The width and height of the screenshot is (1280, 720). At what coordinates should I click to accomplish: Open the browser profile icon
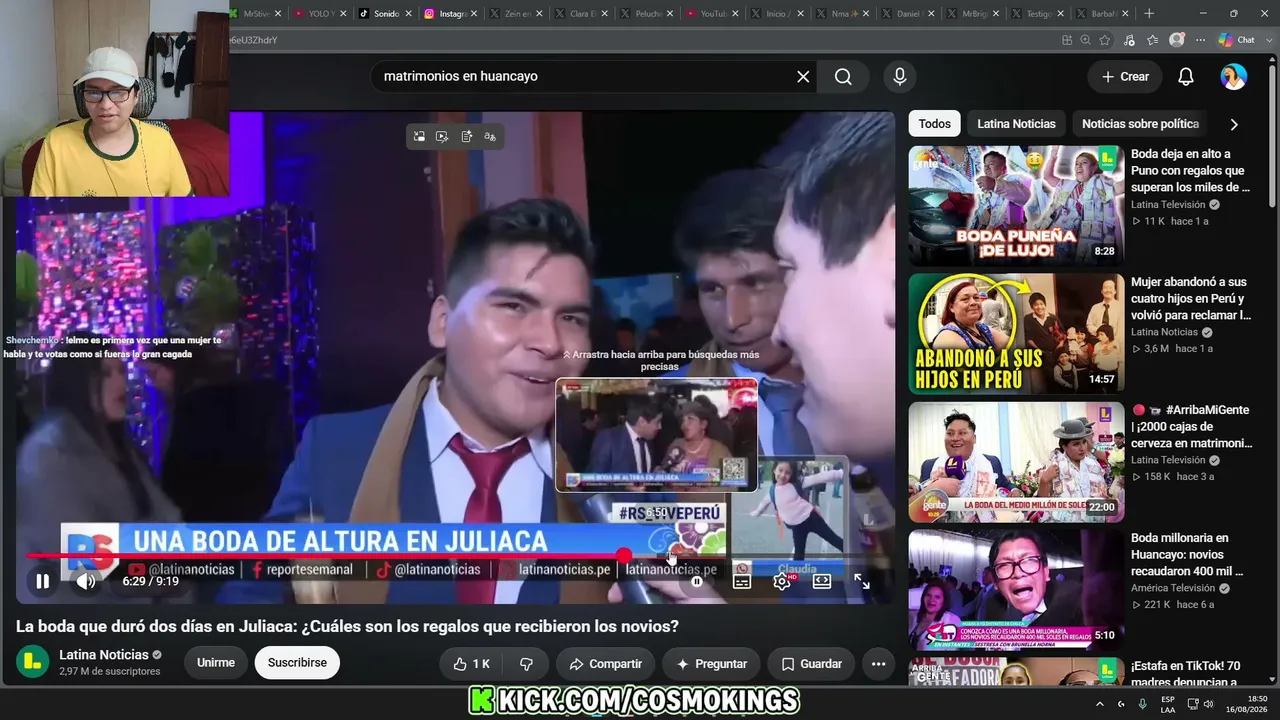coord(1177,40)
